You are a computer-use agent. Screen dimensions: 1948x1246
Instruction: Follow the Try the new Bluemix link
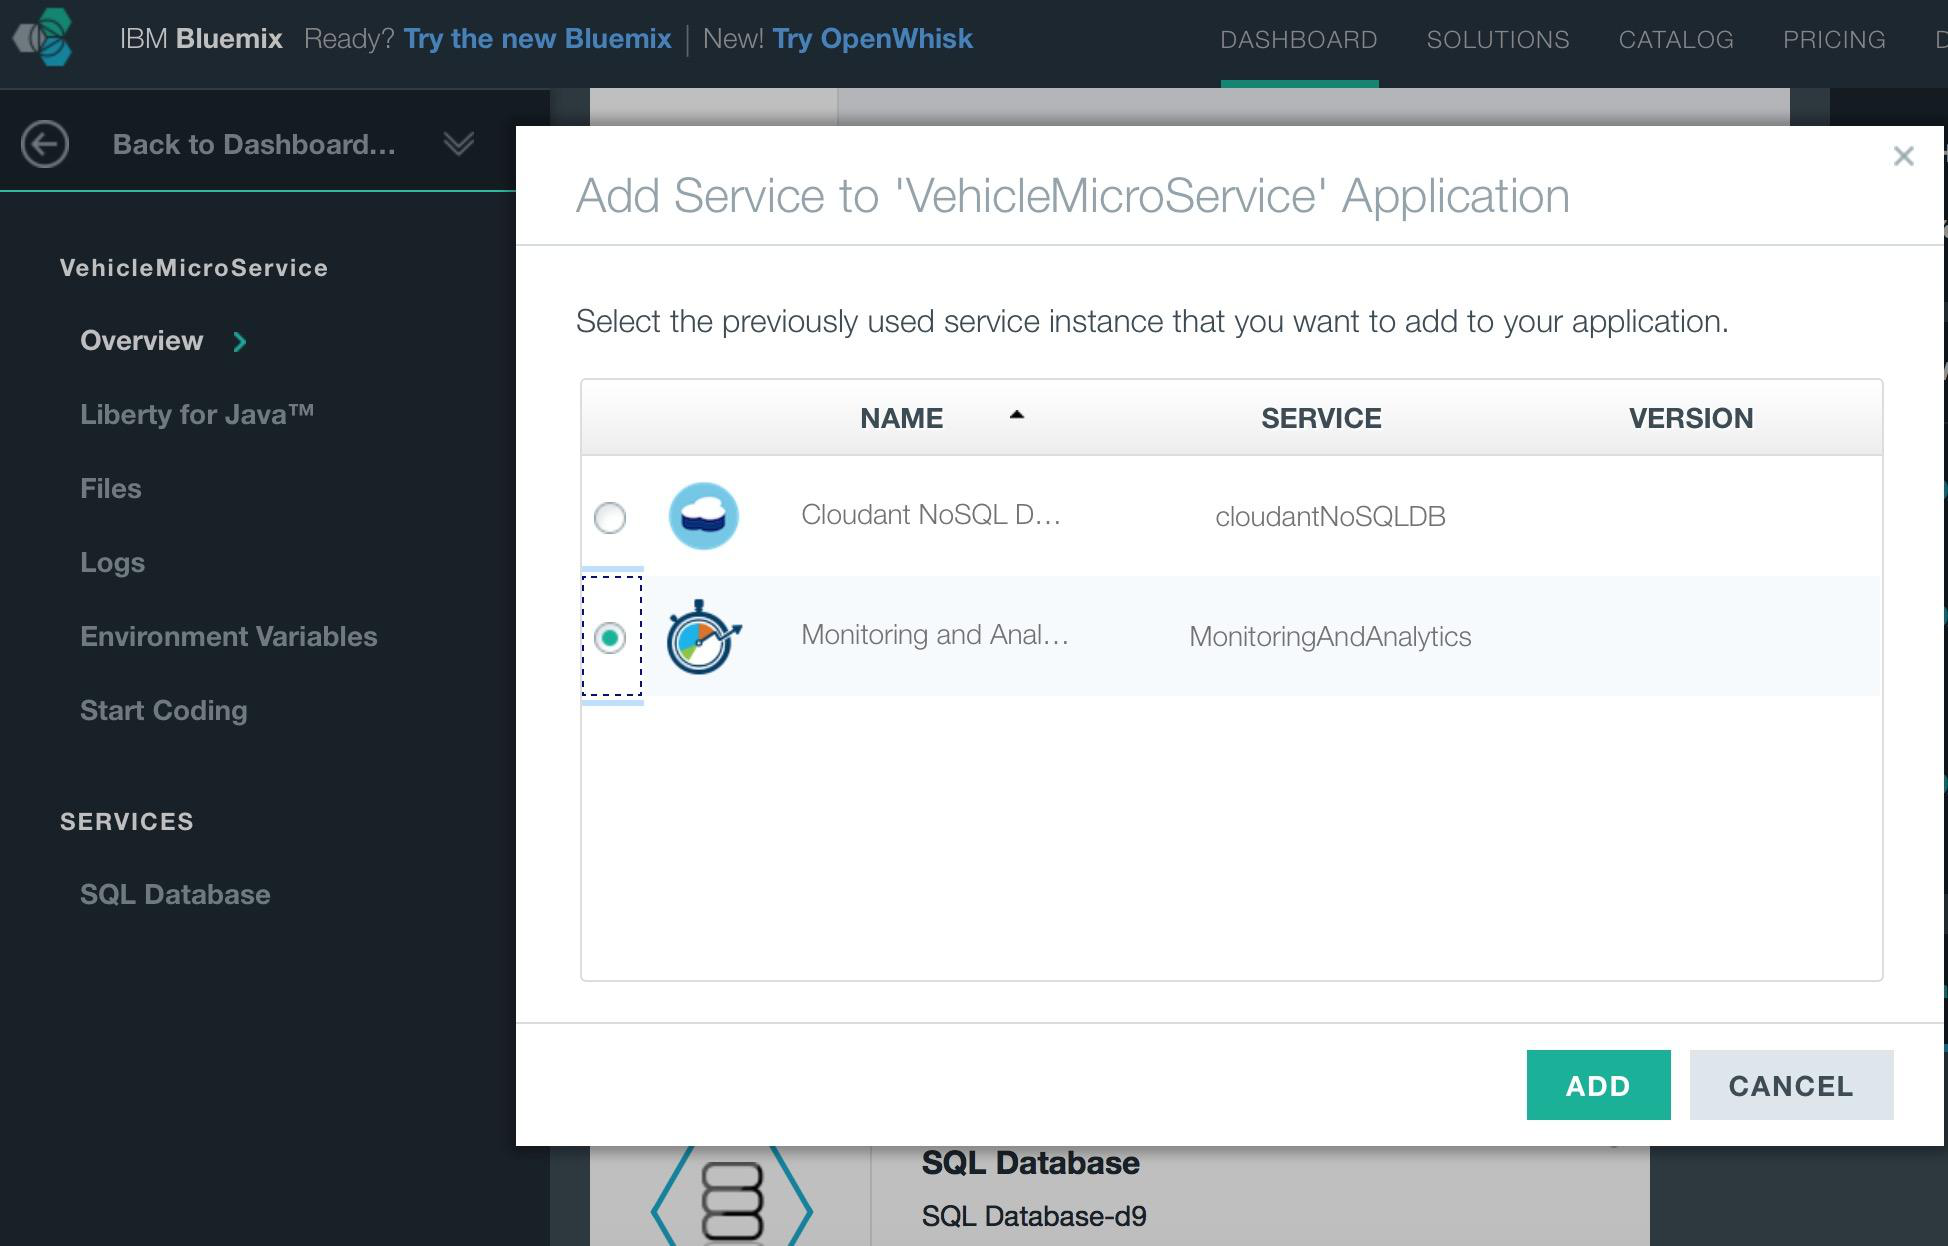[537, 39]
